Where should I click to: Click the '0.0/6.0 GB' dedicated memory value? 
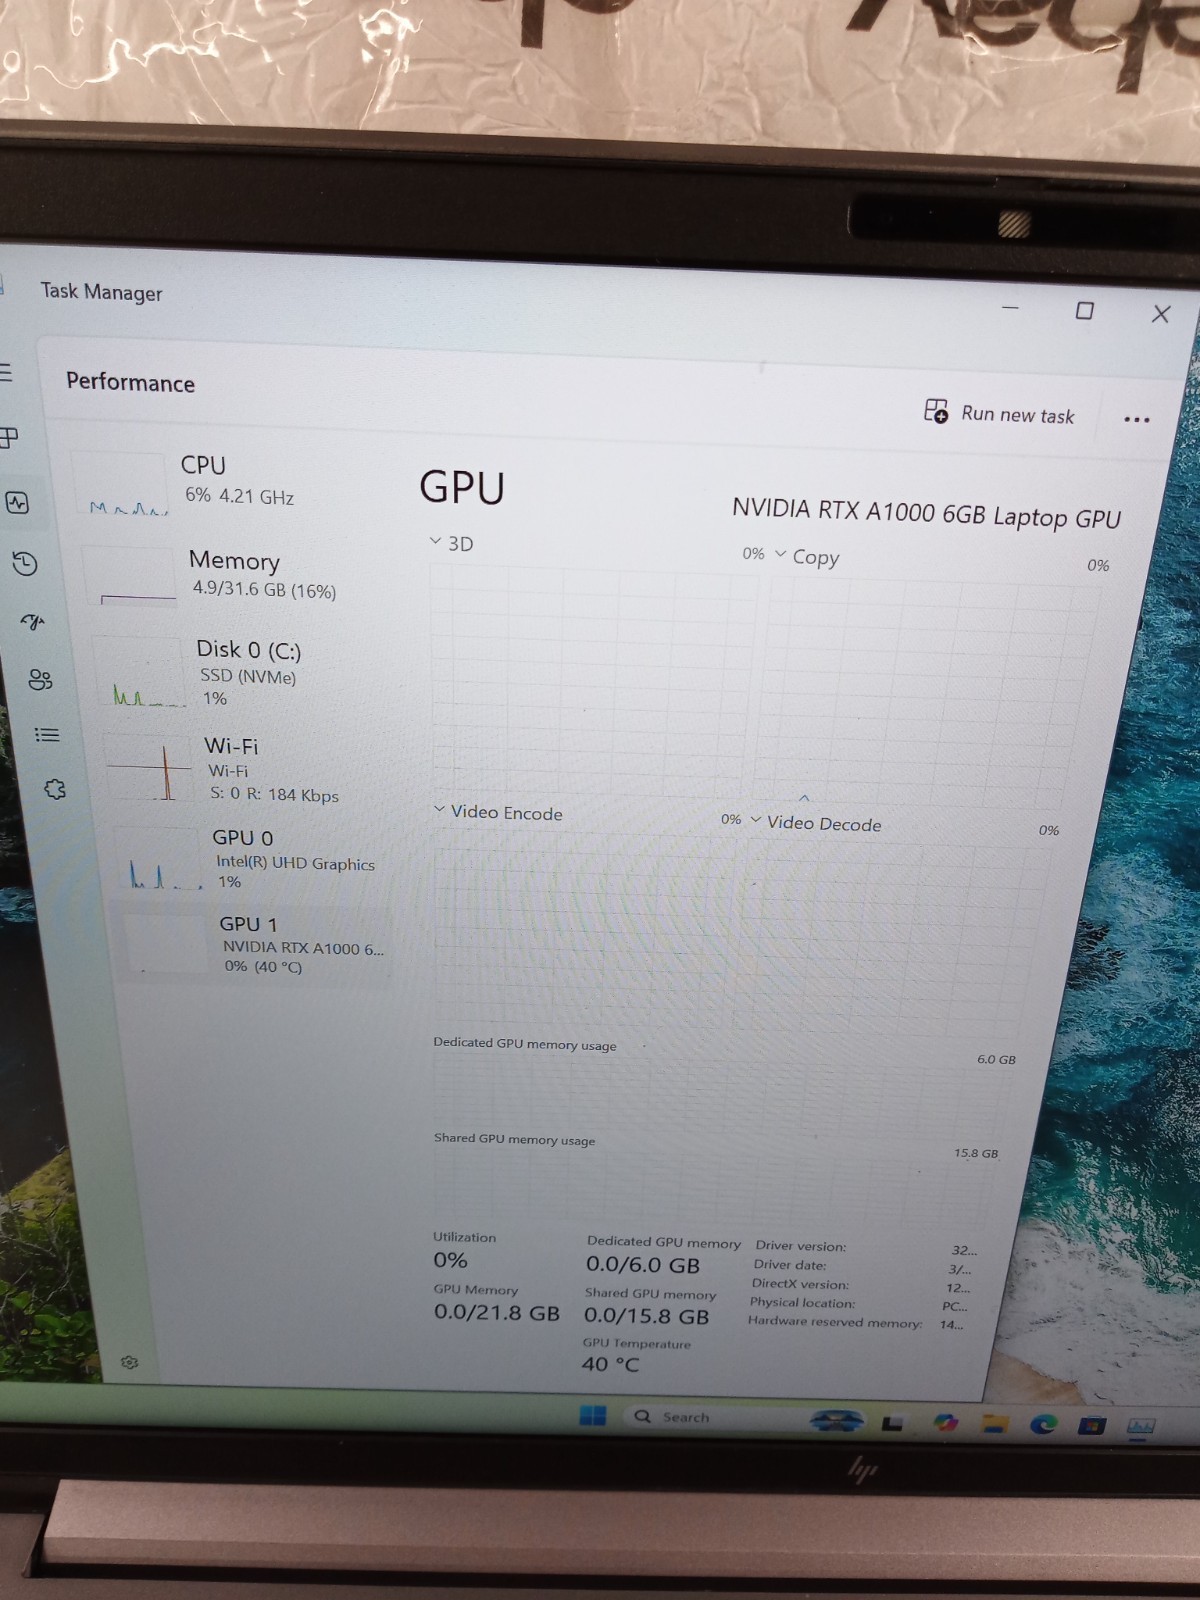(x=643, y=1265)
